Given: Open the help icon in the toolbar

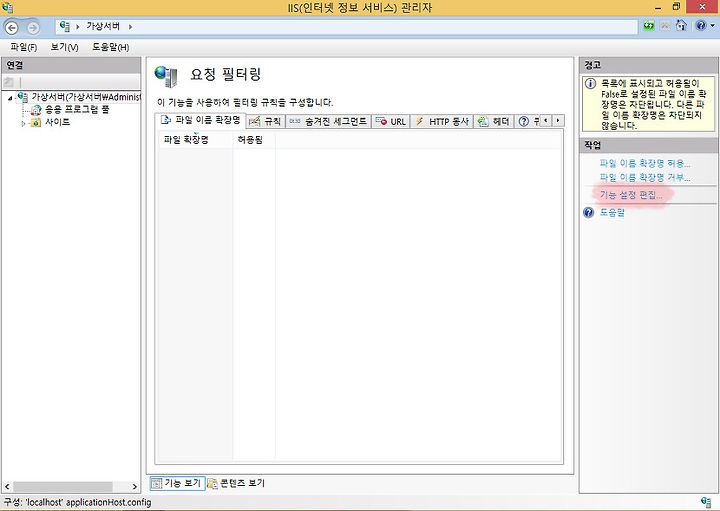Looking at the screenshot, I should coord(701,26).
